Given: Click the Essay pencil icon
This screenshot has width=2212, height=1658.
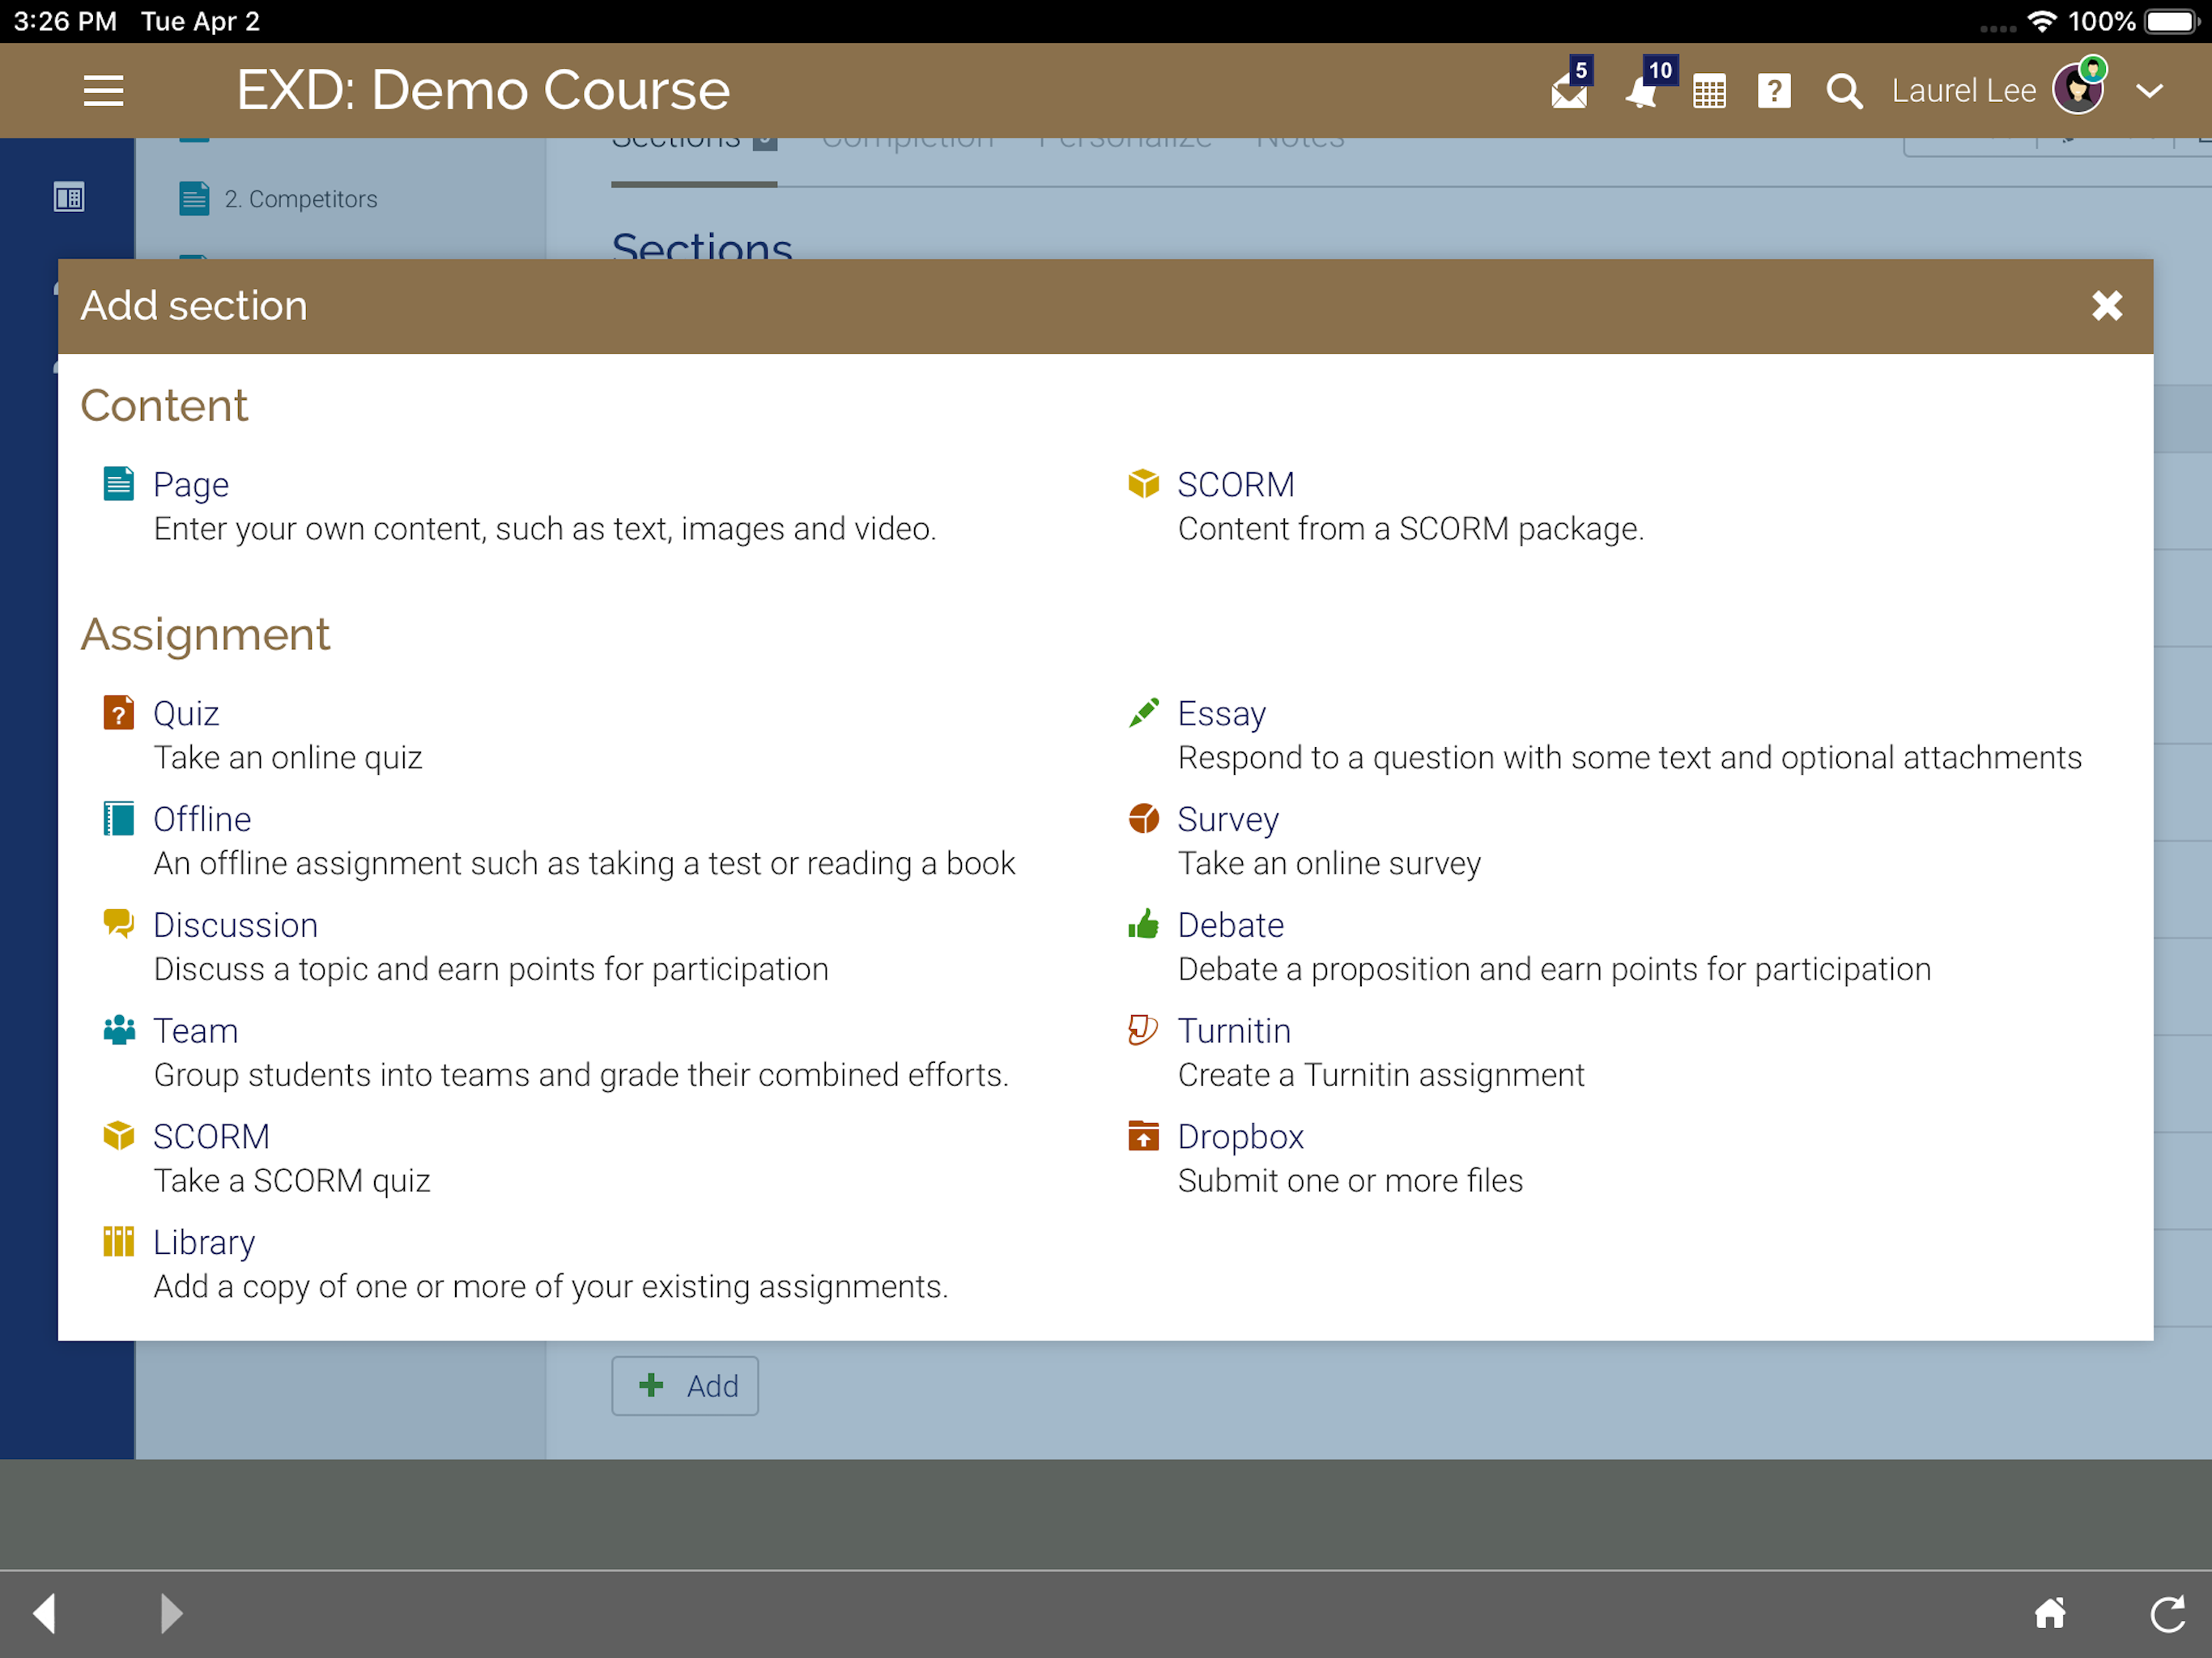Looking at the screenshot, I should [1143, 713].
